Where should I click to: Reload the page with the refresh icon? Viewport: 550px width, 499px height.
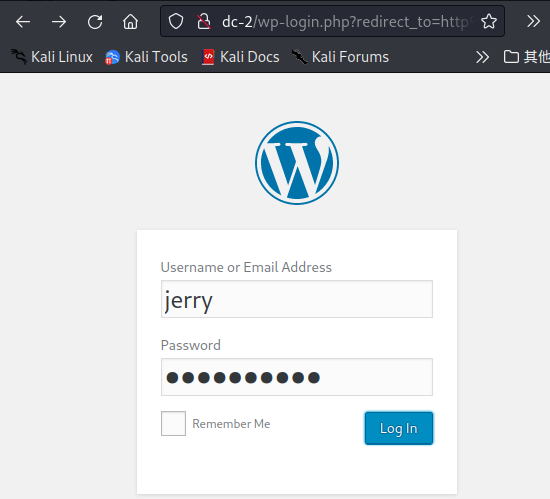[95, 22]
